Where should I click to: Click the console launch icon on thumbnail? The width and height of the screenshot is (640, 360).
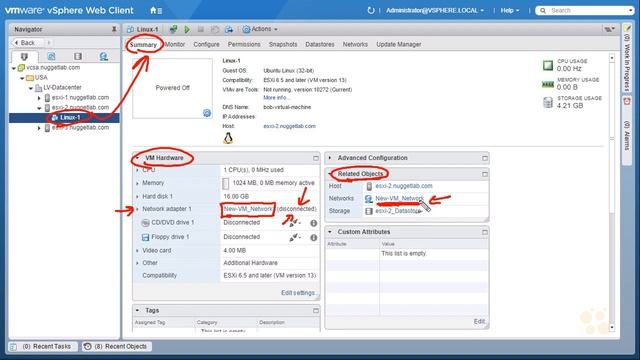207,113
